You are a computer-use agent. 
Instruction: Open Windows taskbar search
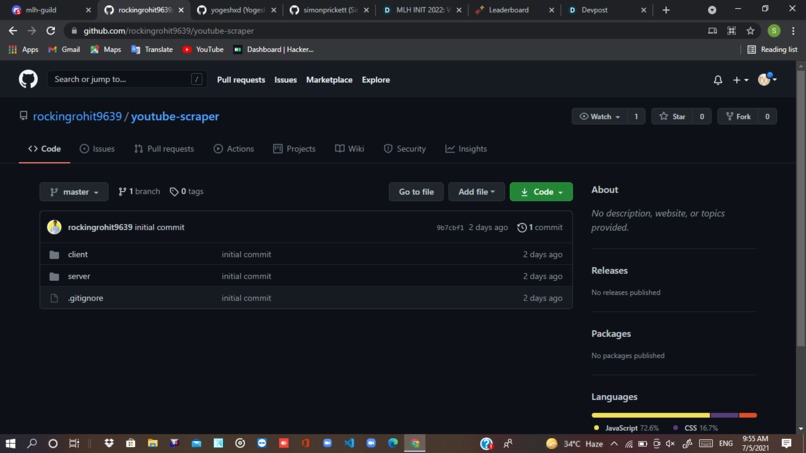tap(32, 443)
